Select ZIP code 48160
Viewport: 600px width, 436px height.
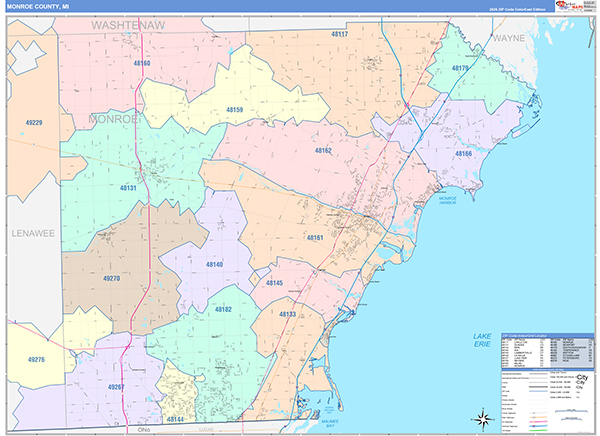tap(142, 63)
